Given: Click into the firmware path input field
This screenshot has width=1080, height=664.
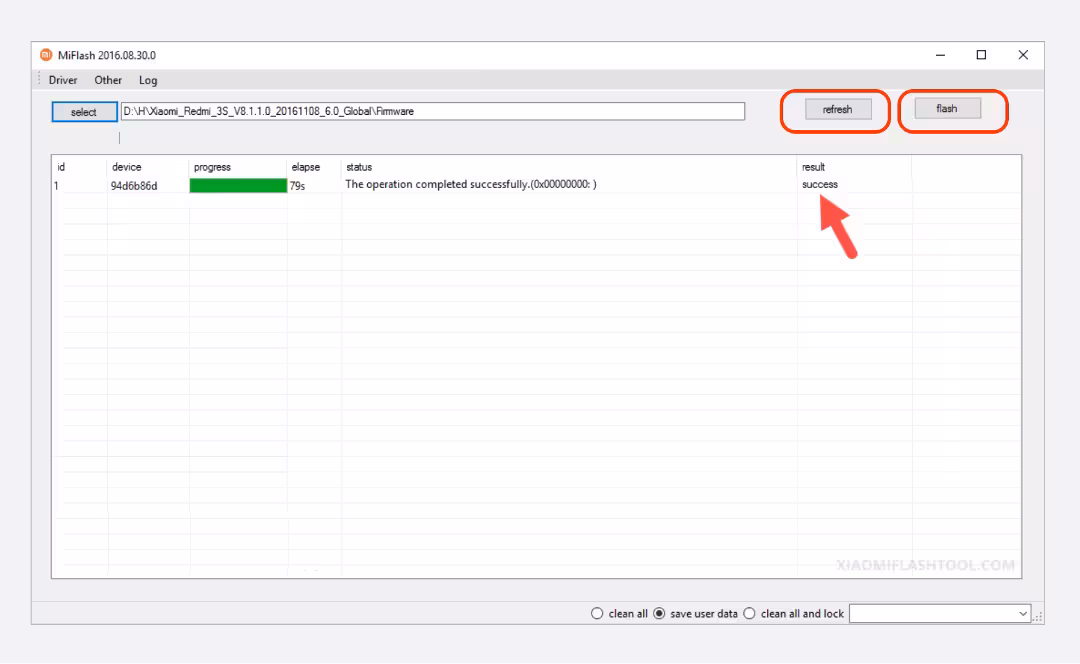Looking at the screenshot, I should coord(433,111).
